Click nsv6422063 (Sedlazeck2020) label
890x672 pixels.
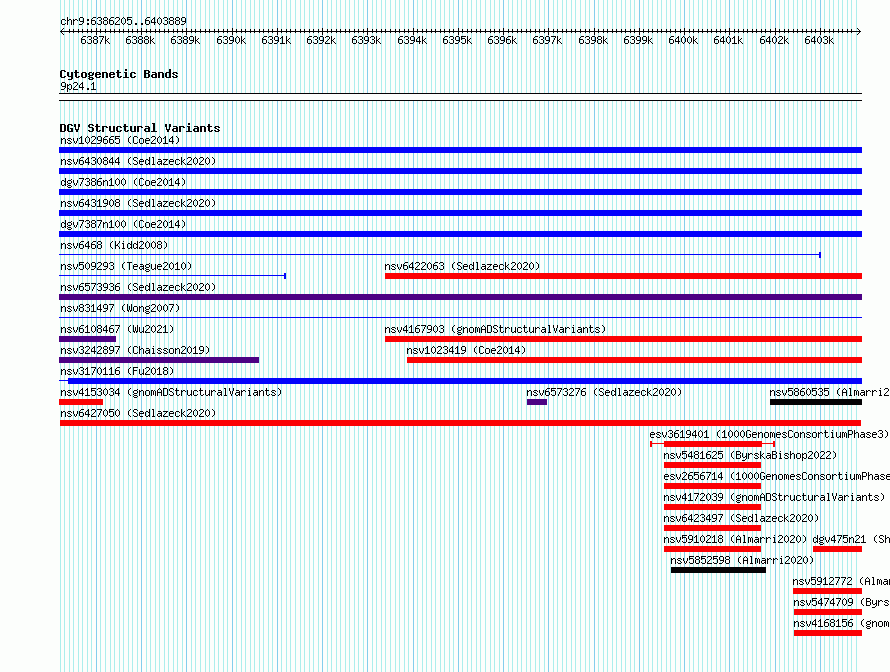462,266
